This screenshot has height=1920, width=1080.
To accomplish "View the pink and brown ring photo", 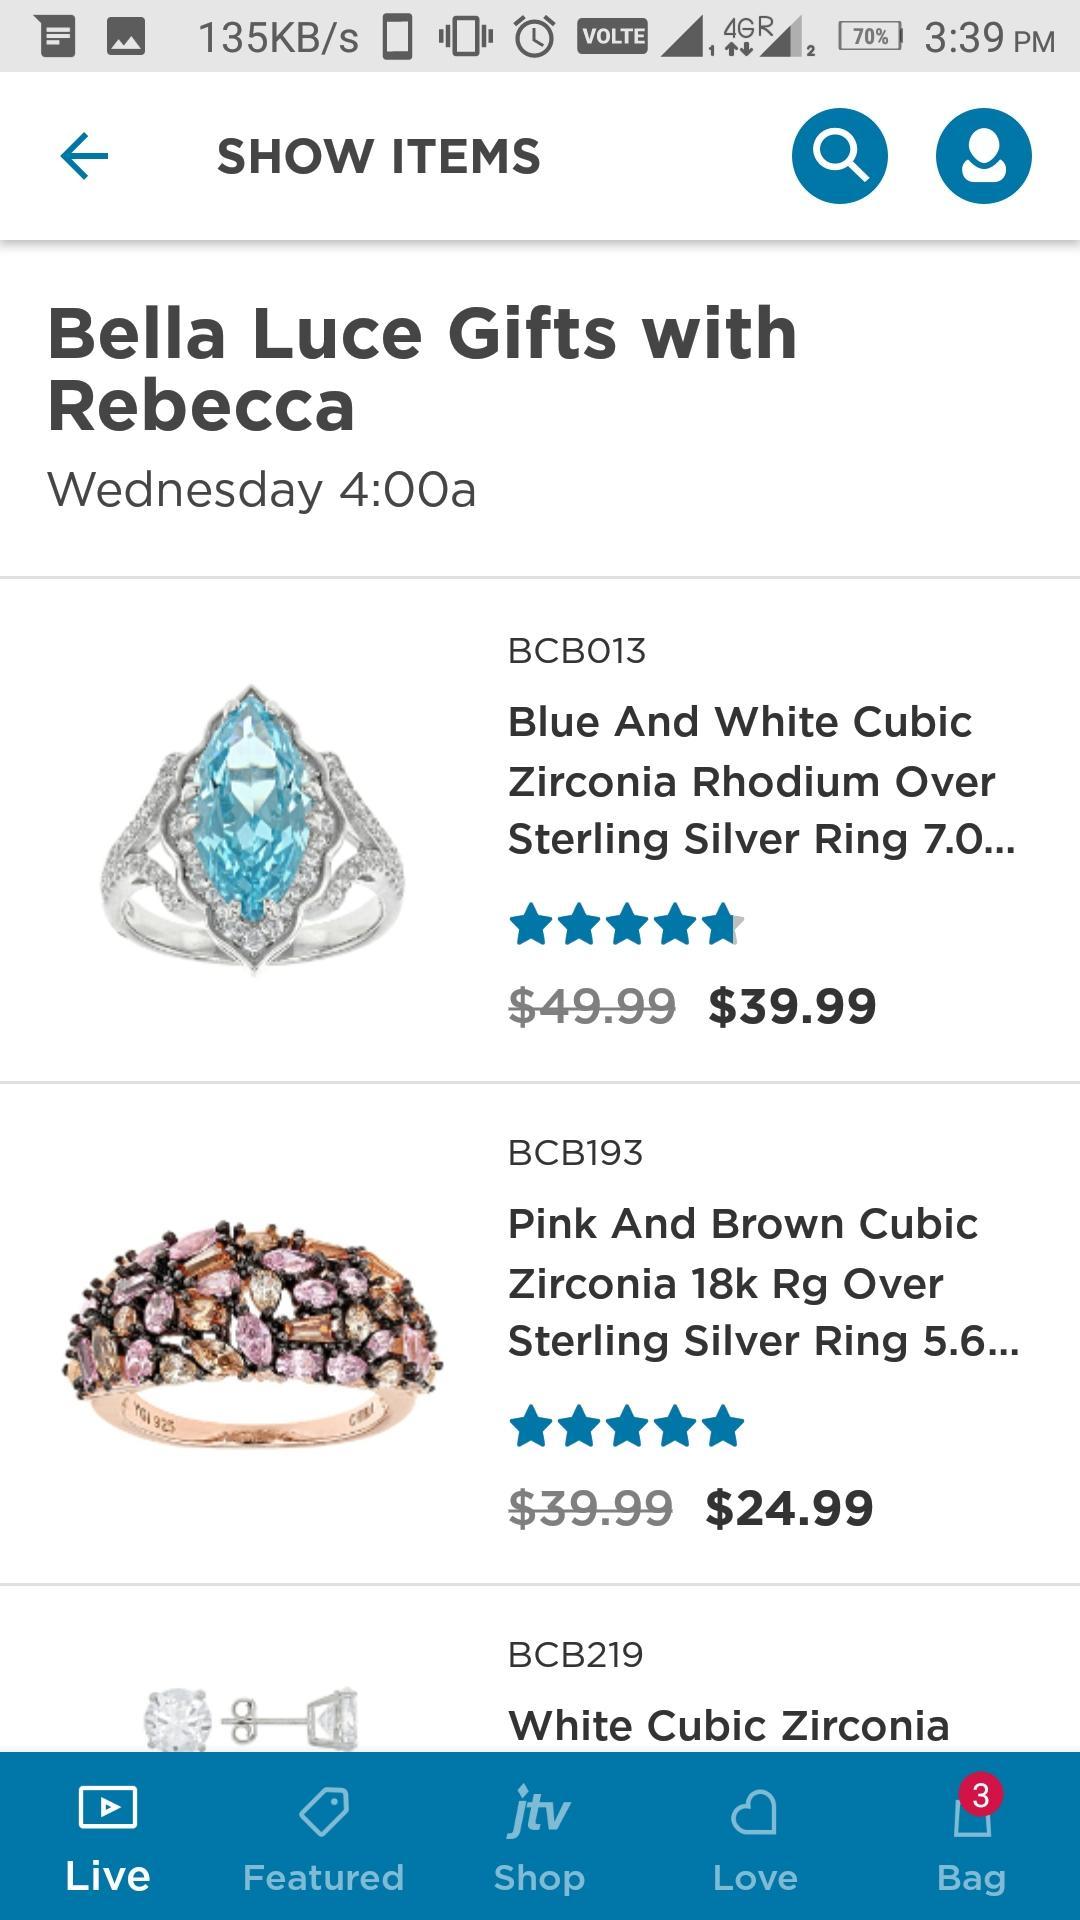I will pyautogui.click(x=252, y=1330).
